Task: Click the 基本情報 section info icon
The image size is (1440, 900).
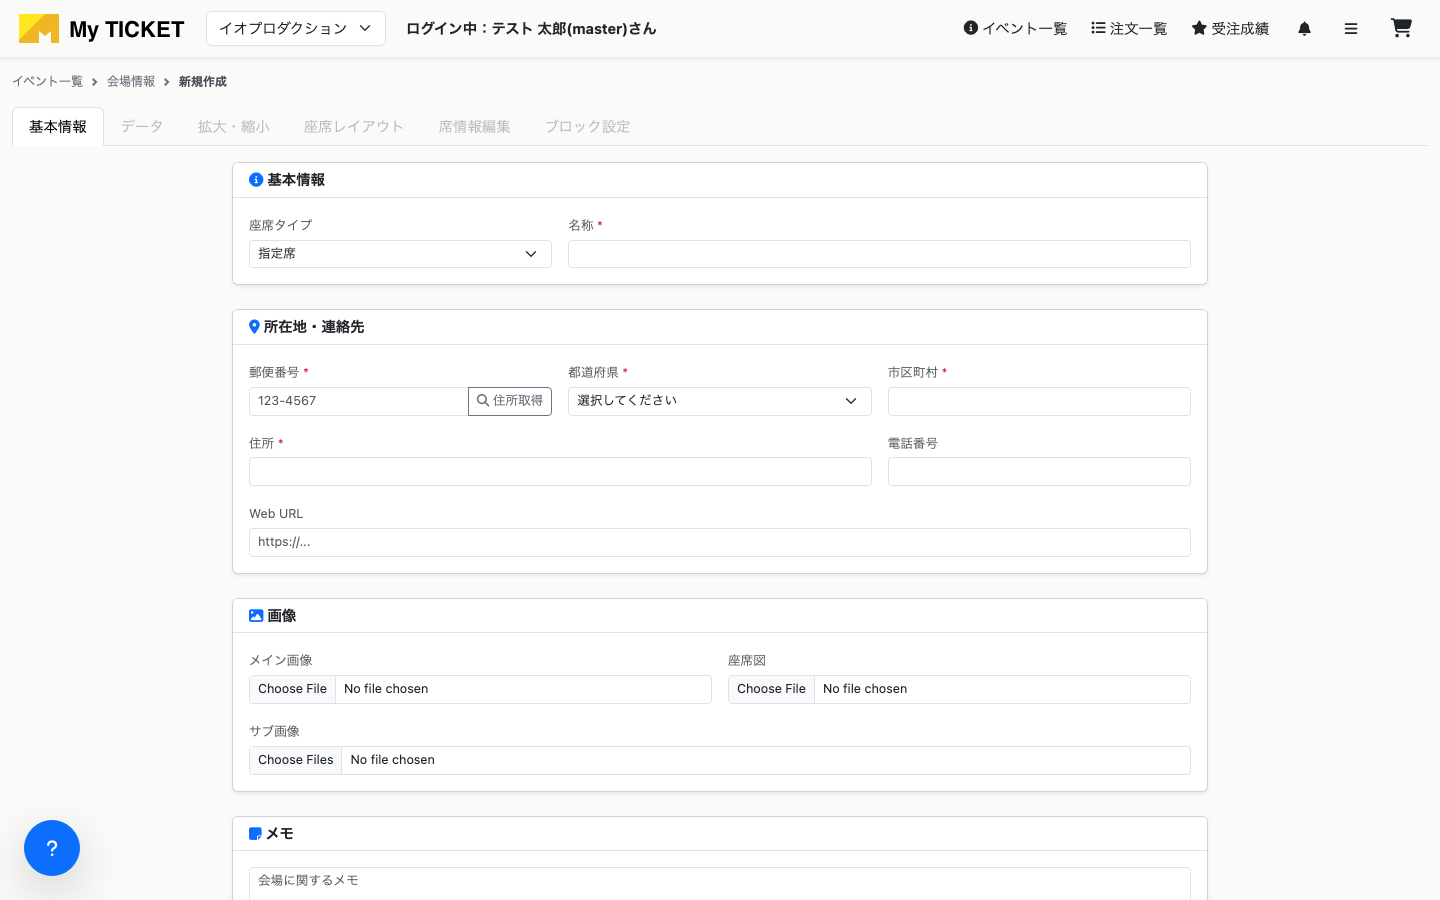Action: [256, 180]
